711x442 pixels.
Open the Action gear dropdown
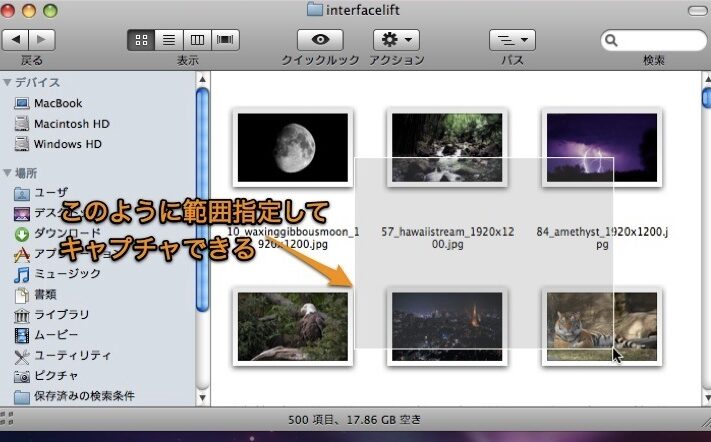(396, 40)
